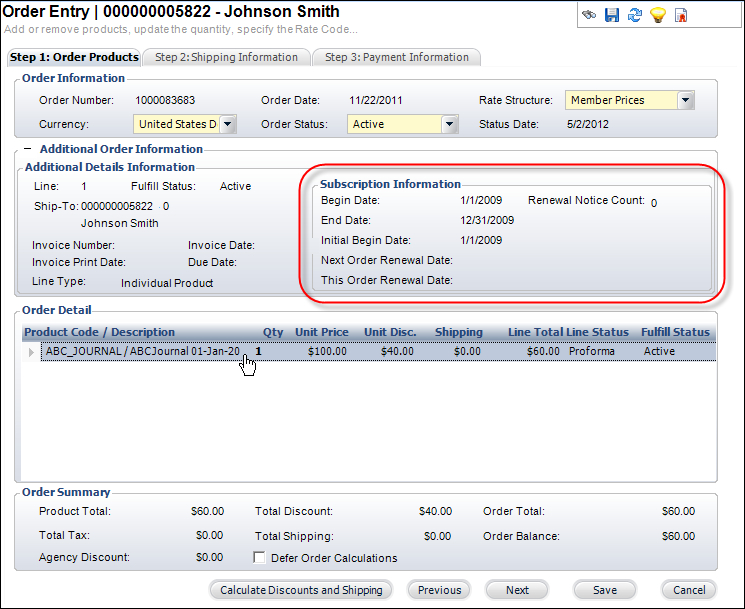Switch to Step 3: Payment Information tab
Viewport: 745px width, 609px height.
[396, 57]
